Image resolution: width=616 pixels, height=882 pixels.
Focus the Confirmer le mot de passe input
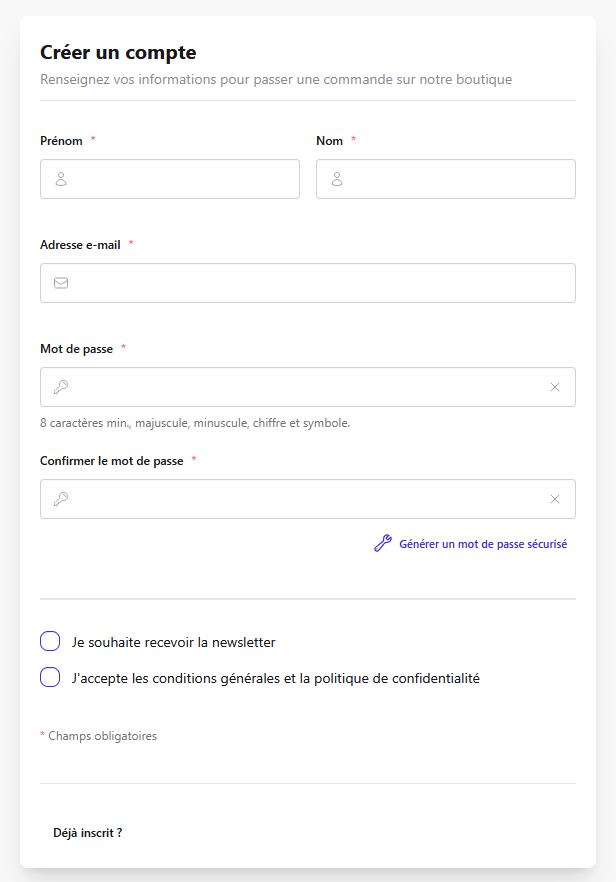tap(308, 499)
